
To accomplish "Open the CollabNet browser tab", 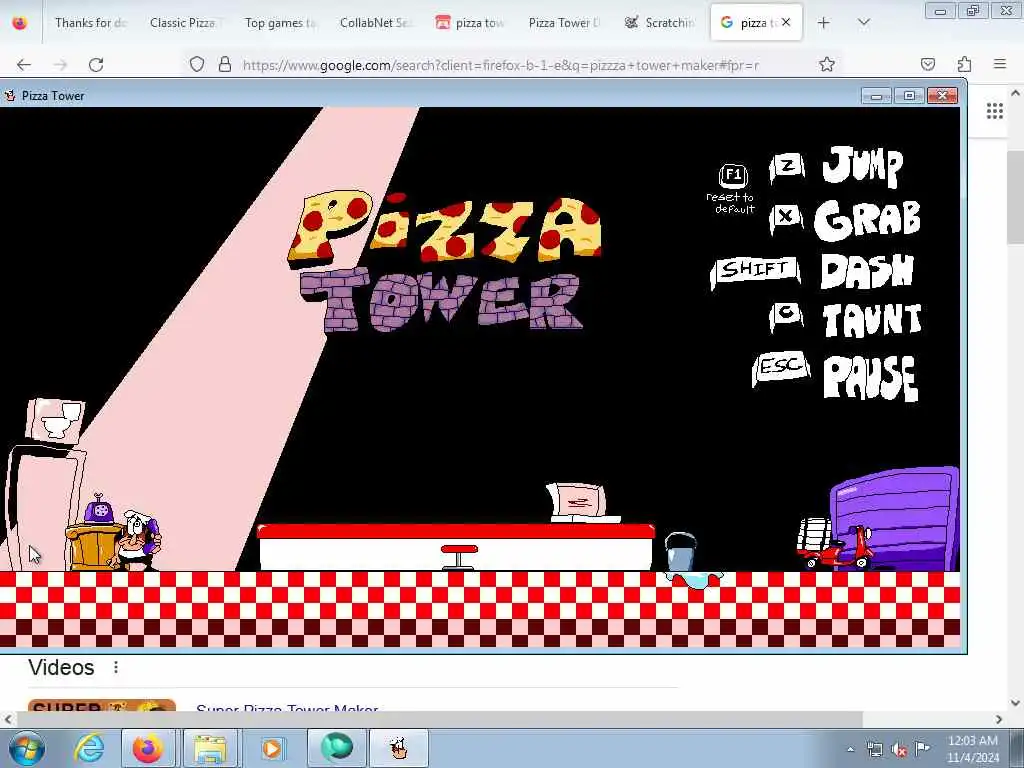I will 375,23.
